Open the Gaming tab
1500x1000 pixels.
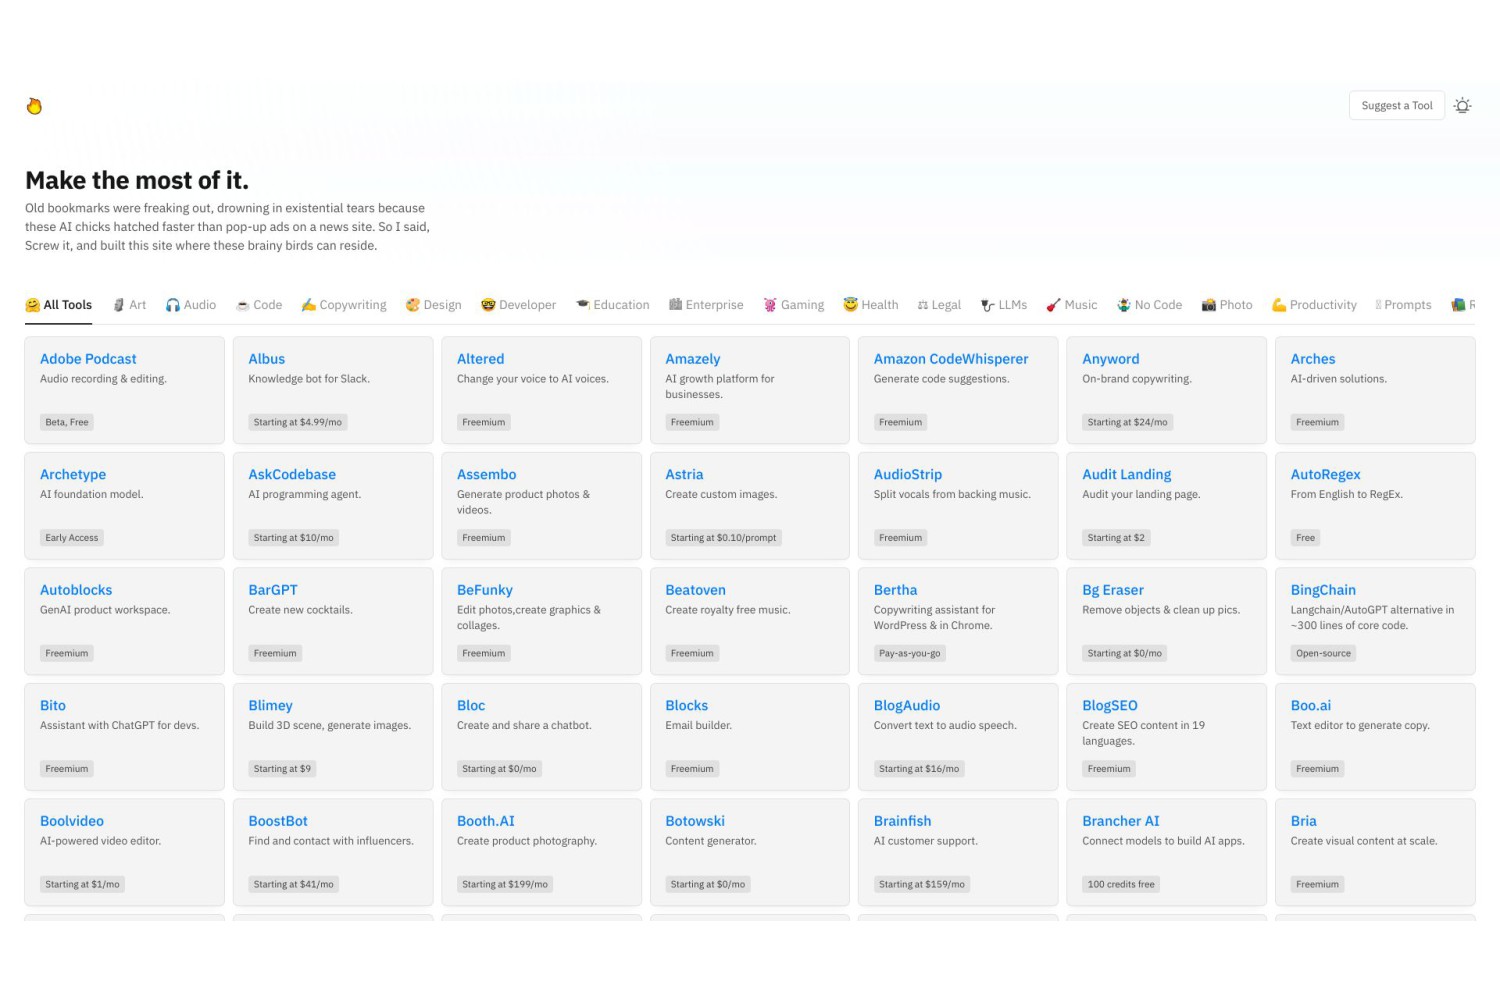click(x=794, y=305)
